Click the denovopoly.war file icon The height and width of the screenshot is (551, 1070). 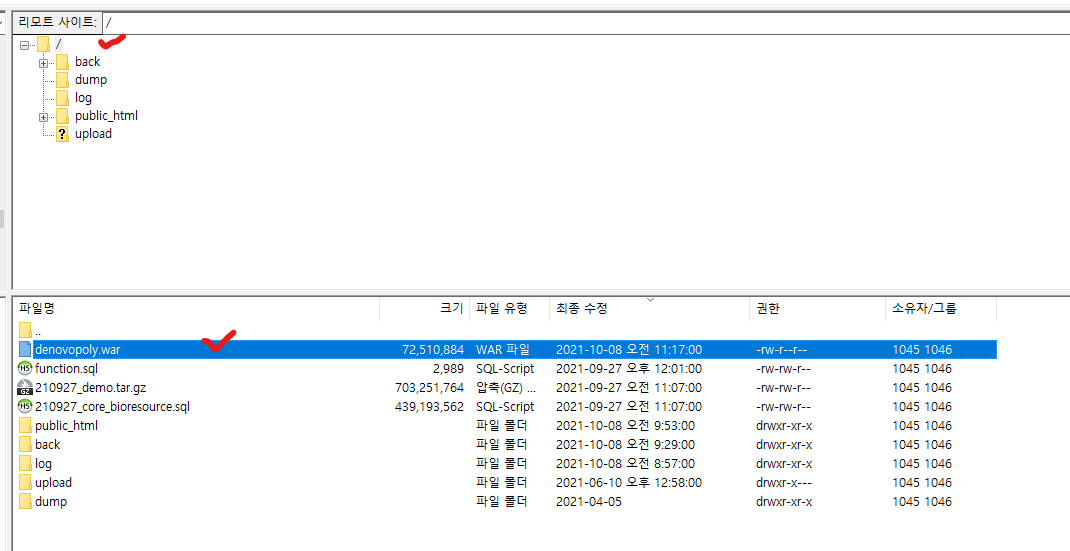pyautogui.click(x=25, y=350)
